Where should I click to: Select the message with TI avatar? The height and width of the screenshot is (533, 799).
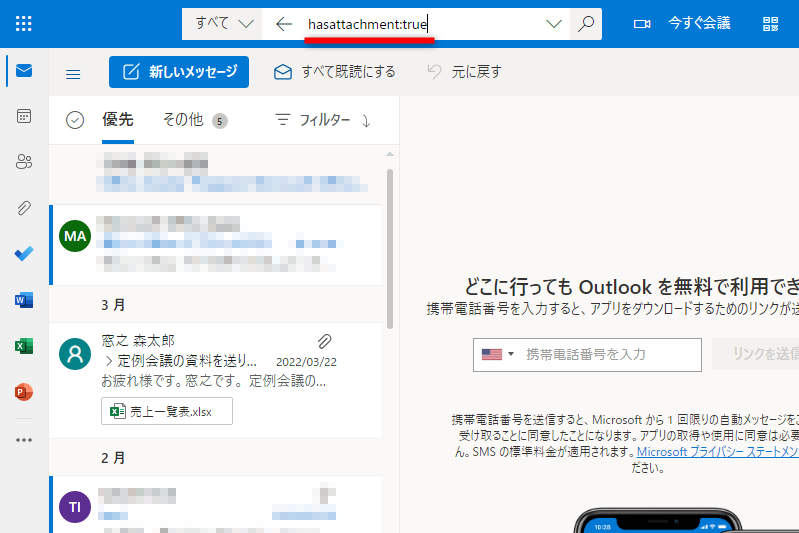216,504
